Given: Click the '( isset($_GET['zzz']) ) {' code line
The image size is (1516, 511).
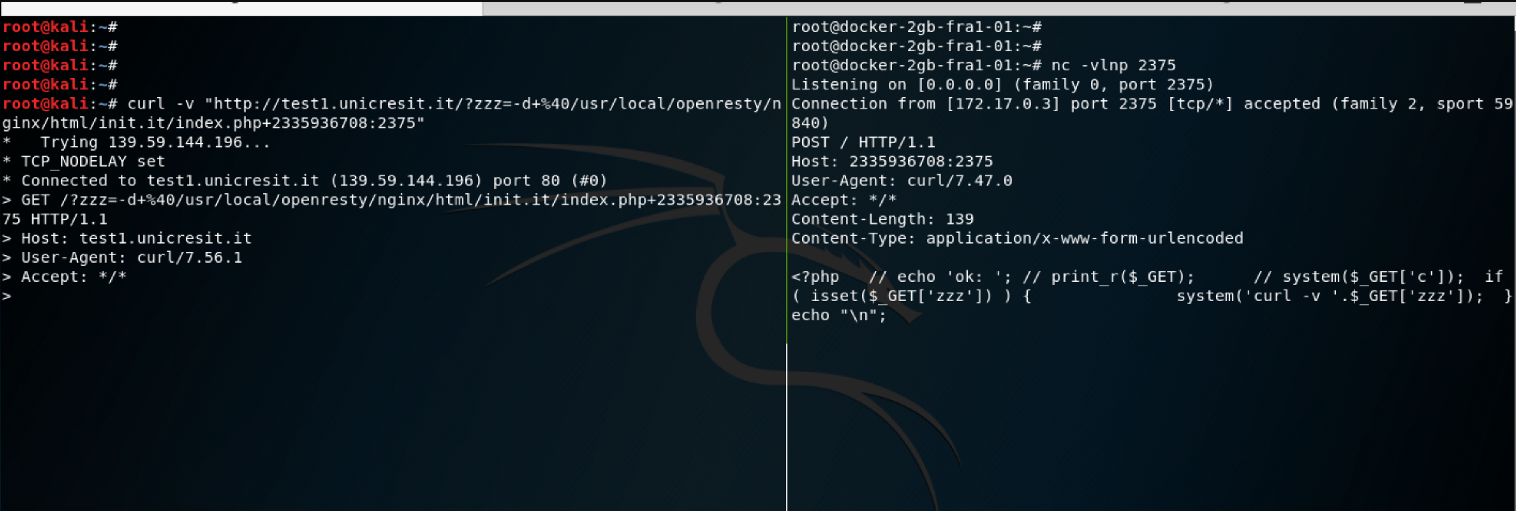Looking at the screenshot, I should pyautogui.click(x=1151, y=296).
